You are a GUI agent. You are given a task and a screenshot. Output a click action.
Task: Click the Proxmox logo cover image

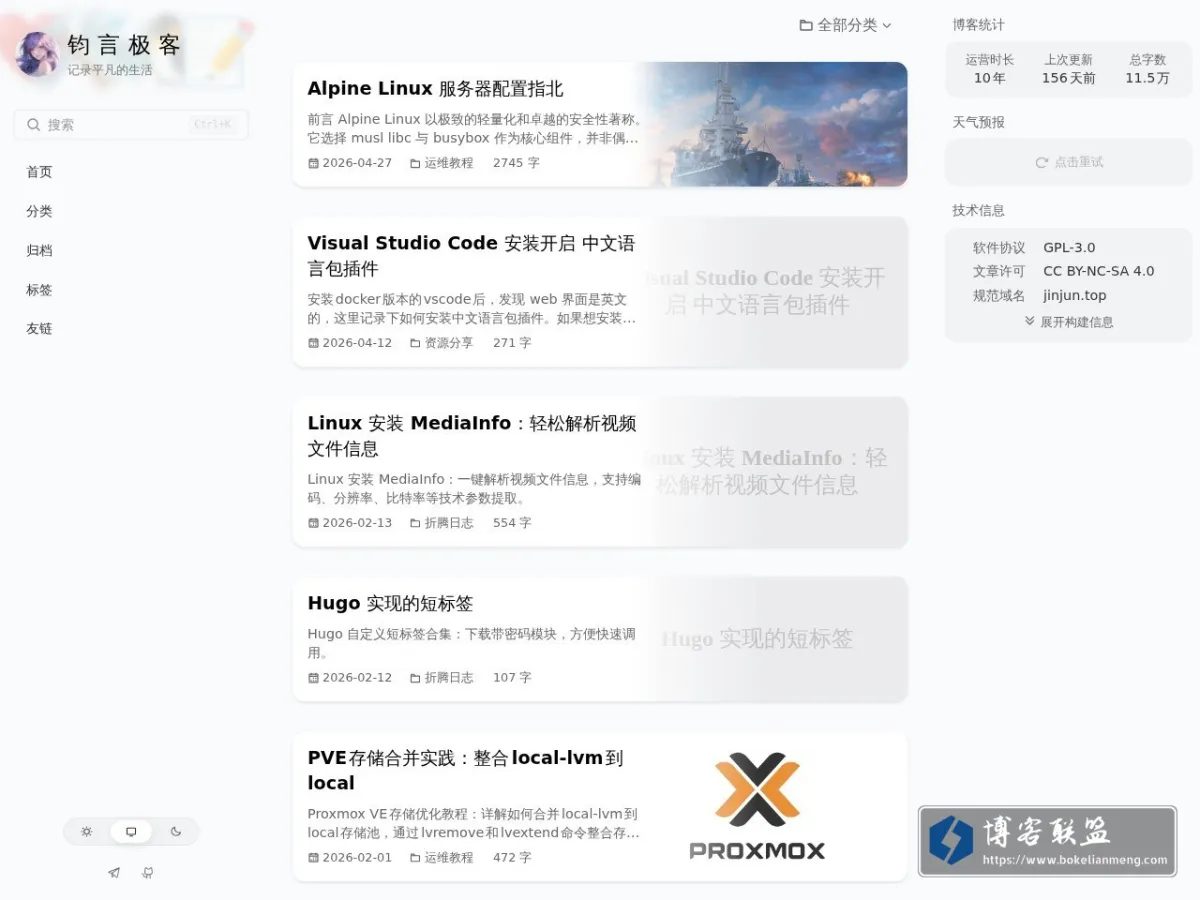(x=757, y=807)
